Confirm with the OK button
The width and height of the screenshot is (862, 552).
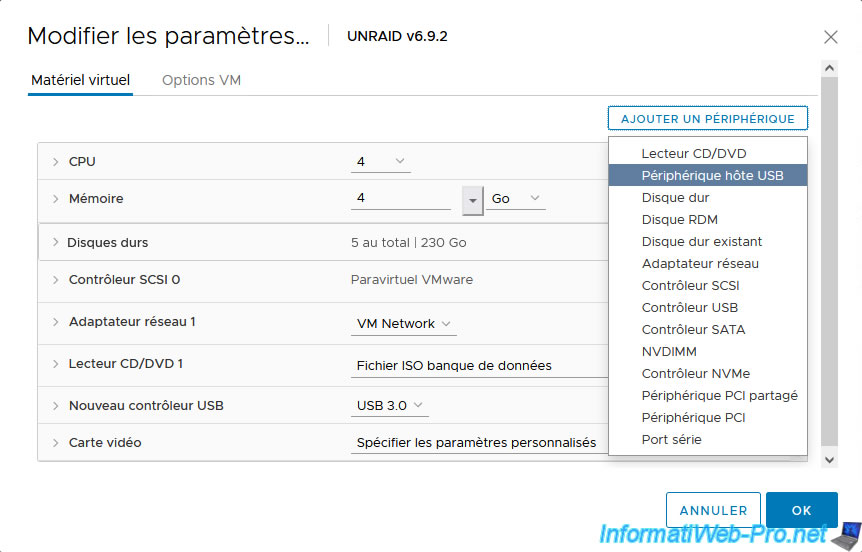801,510
